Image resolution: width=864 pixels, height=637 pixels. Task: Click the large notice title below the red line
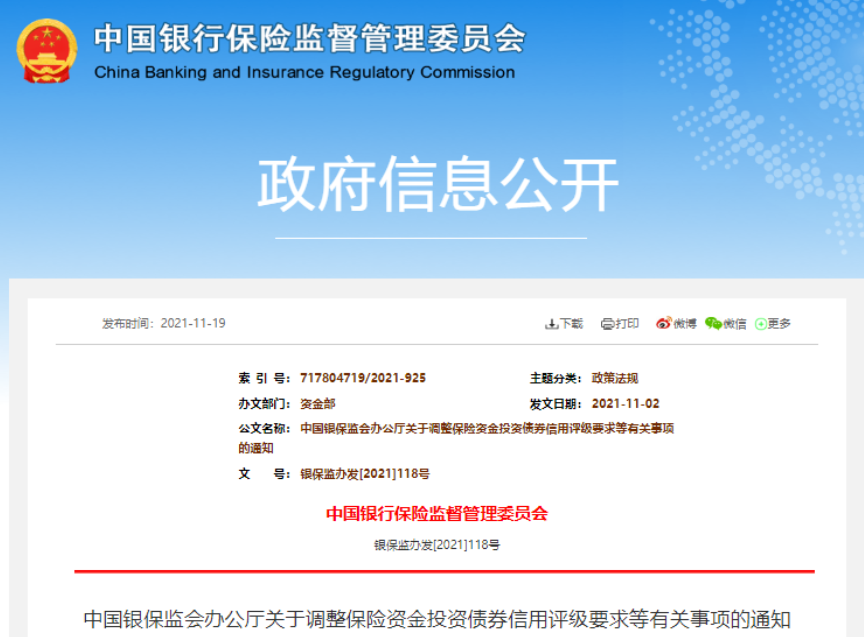(x=437, y=619)
